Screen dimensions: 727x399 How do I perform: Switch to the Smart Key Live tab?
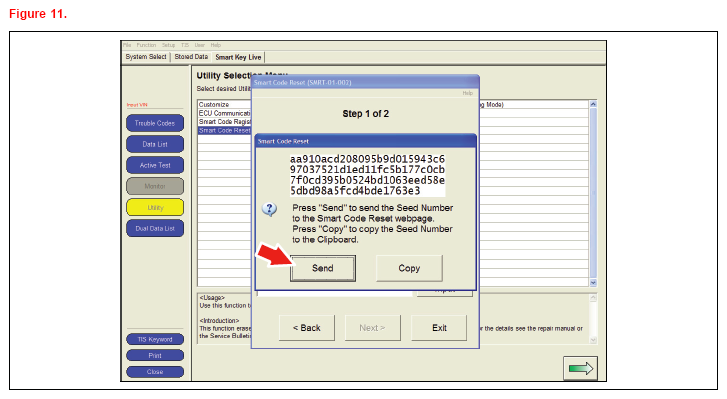tap(238, 57)
